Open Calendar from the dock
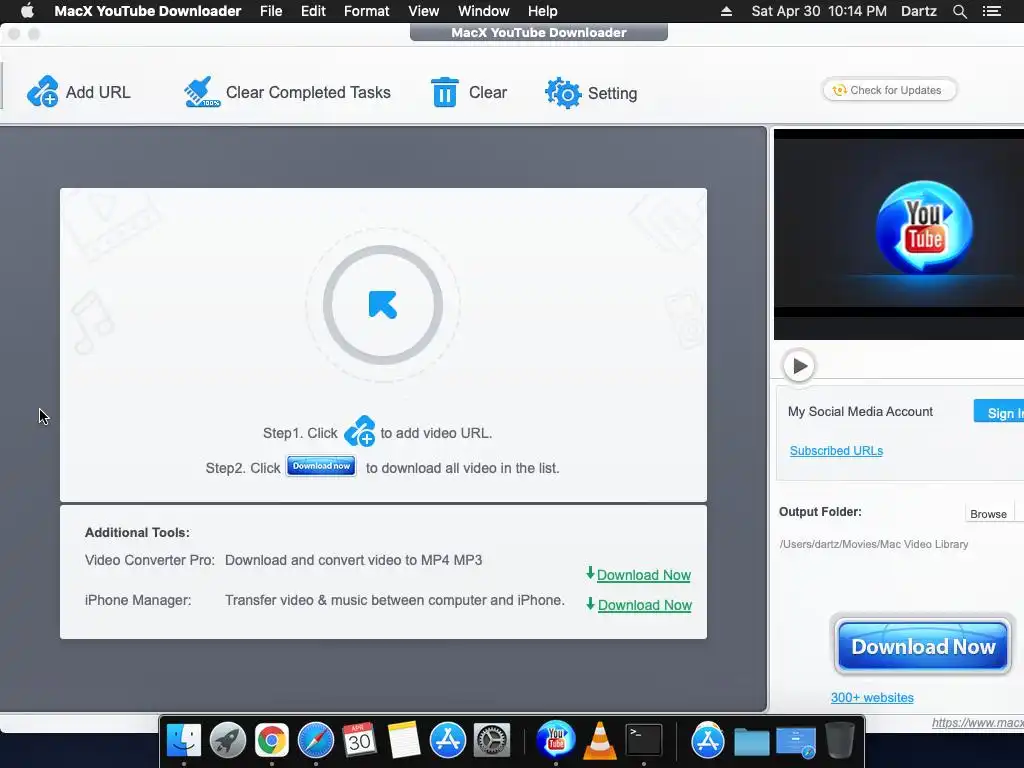Image resolution: width=1024 pixels, height=768 pixels. click(x=359, y=740)
